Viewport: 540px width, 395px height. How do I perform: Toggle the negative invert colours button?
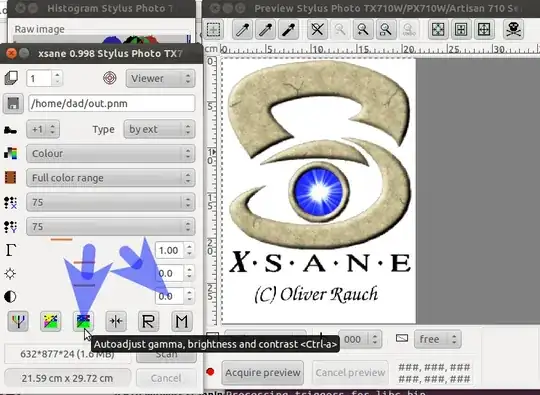(51, 322)
